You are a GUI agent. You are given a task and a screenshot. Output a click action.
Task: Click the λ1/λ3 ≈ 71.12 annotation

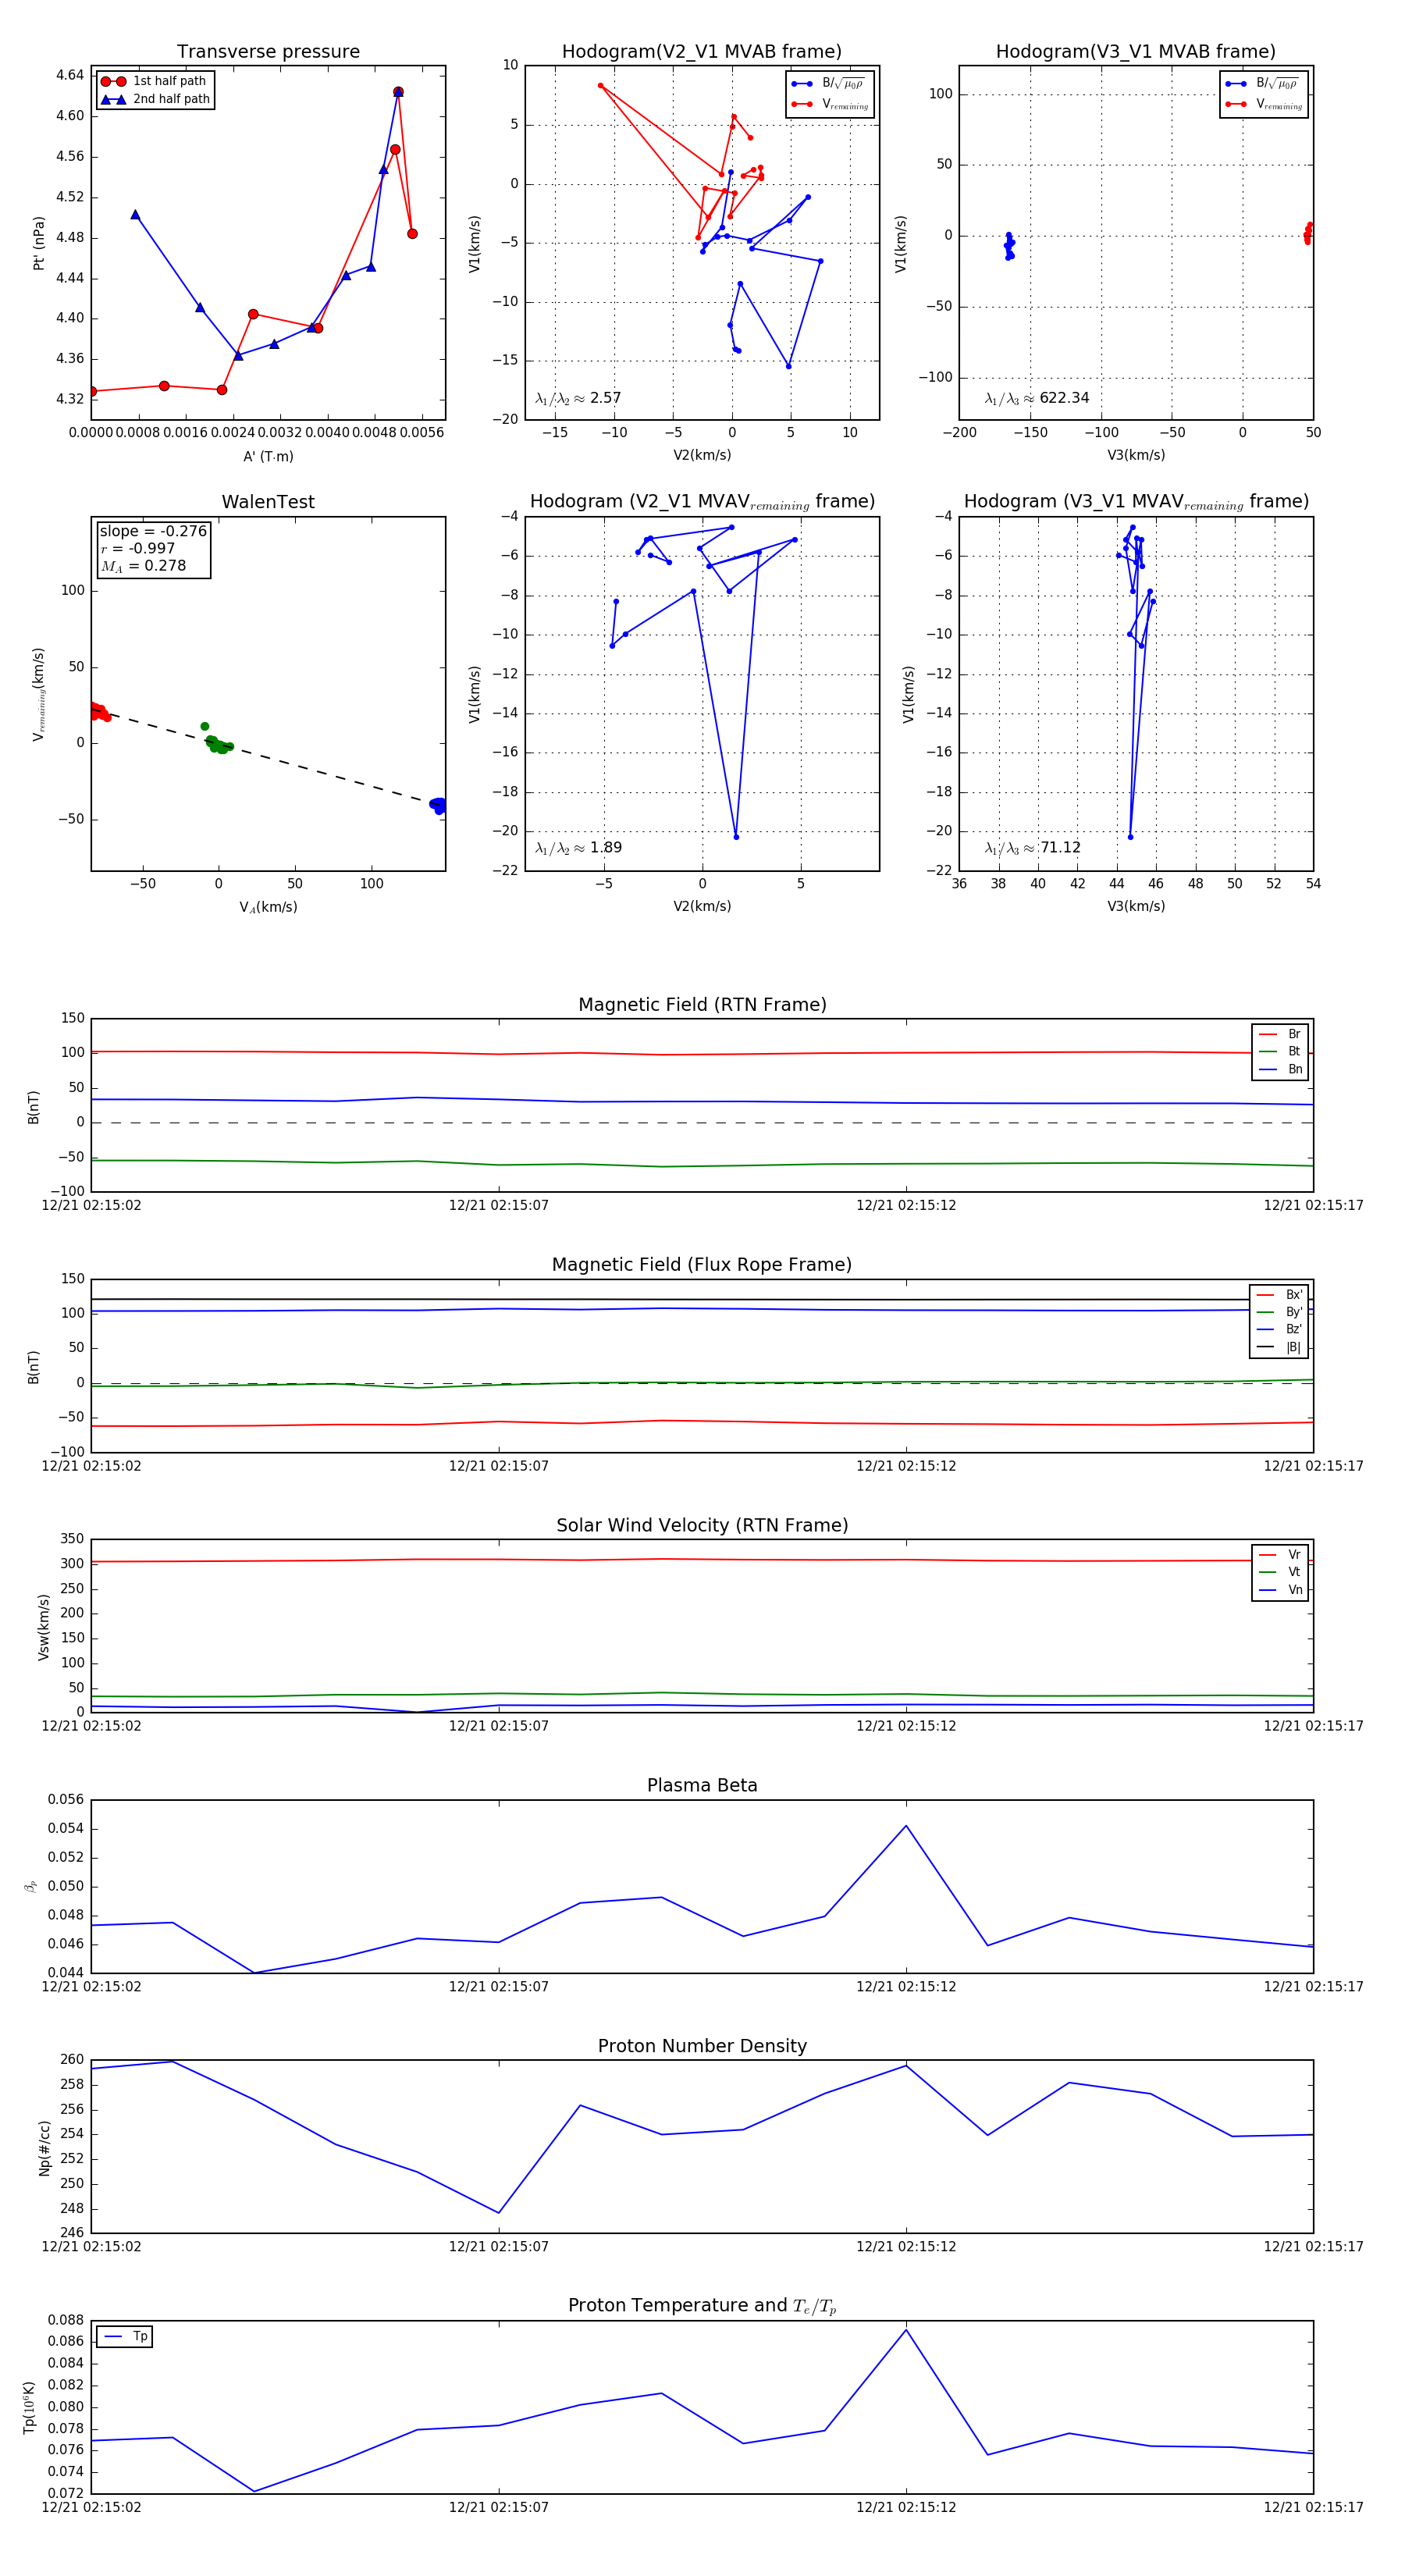[x=1032, y=848]
